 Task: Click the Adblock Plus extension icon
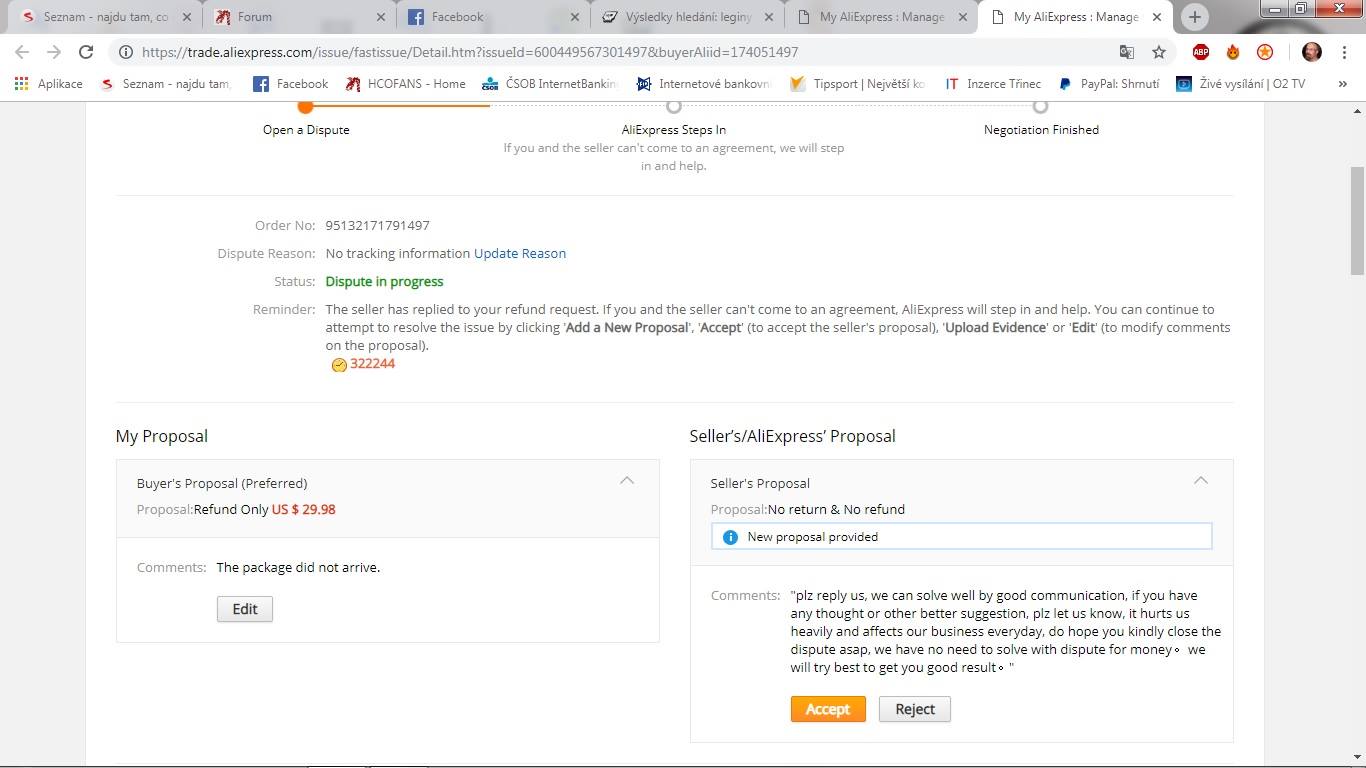tap(1201, 52)
